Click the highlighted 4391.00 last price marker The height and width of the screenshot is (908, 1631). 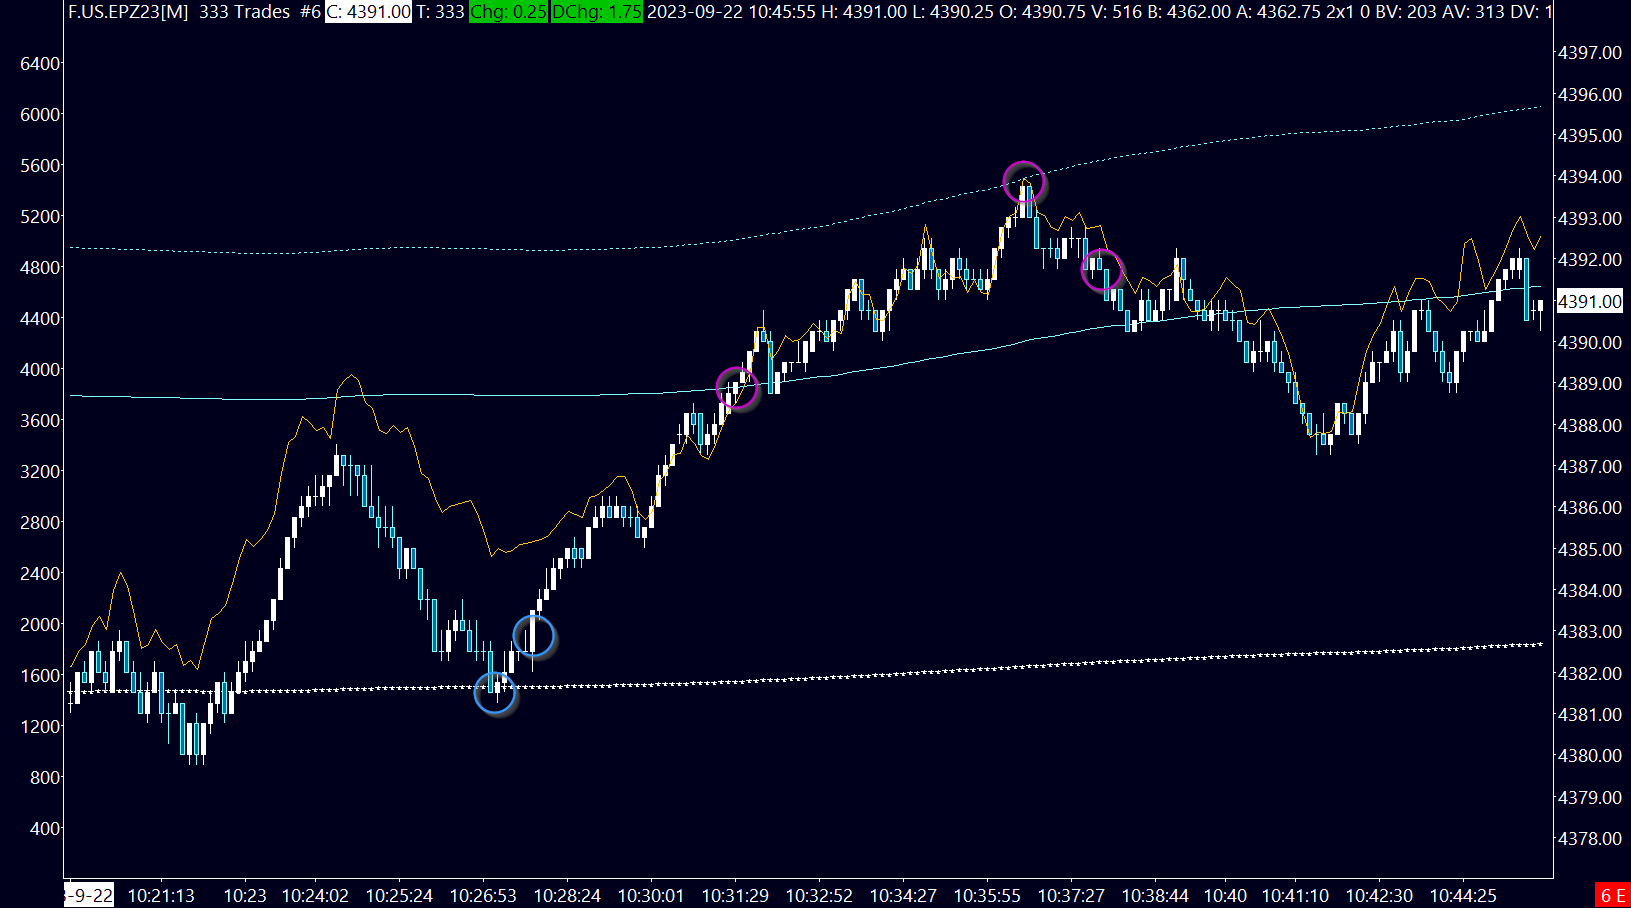(1590, 301)
